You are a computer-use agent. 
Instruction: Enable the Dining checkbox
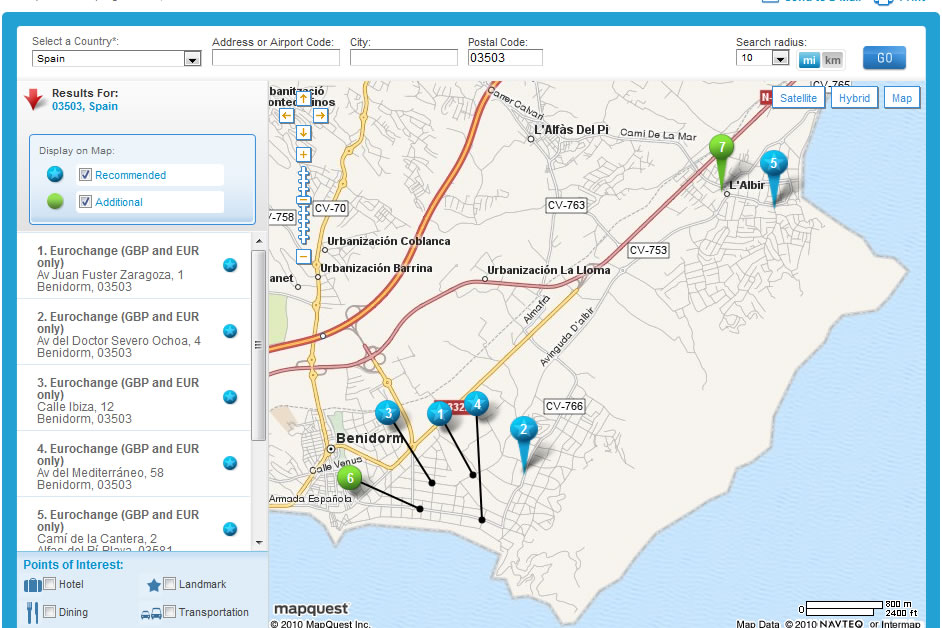50,612
